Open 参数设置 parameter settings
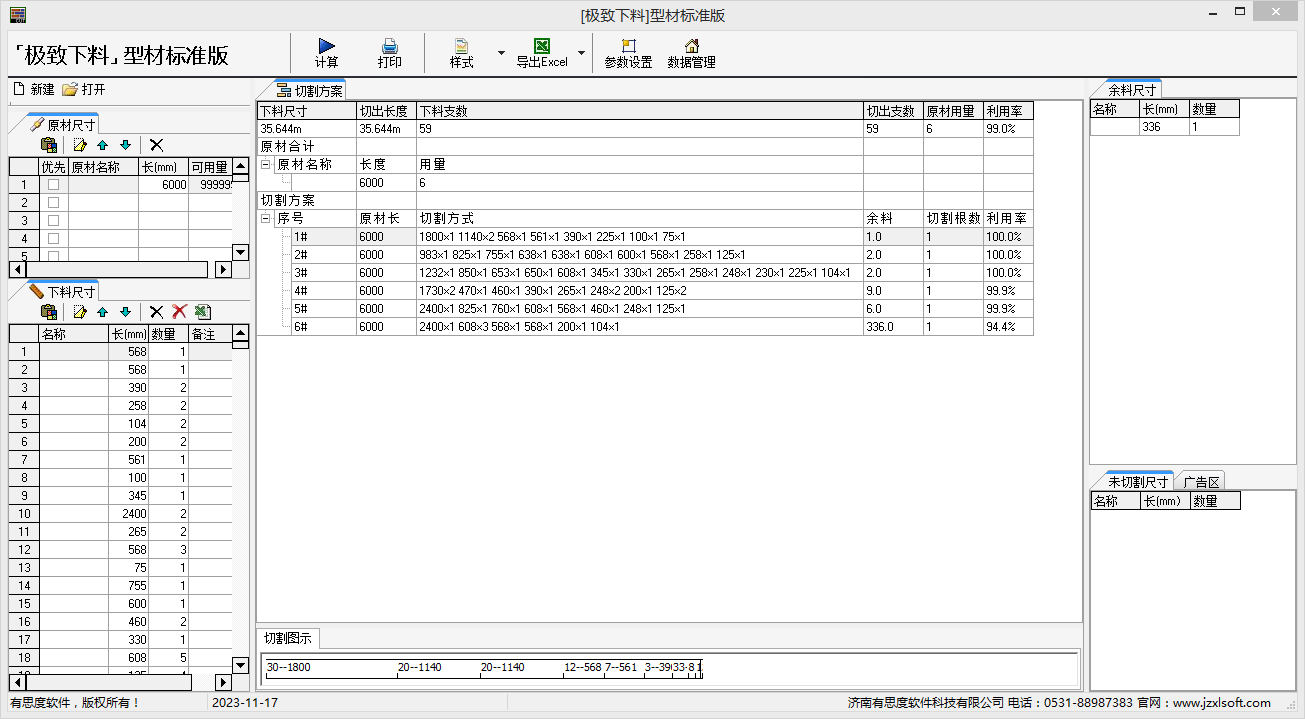This screenshot has height=719, width=1305. (628, 53)
